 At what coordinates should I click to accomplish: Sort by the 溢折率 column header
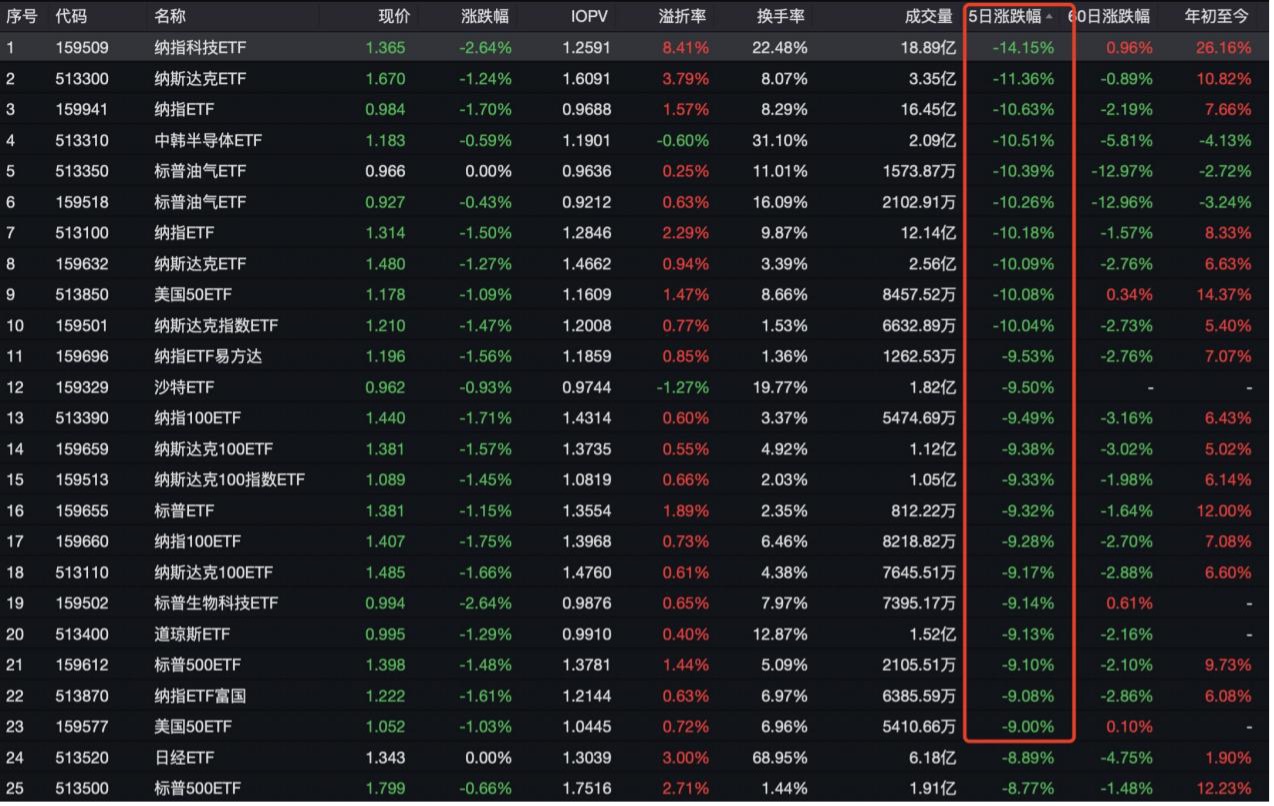684,17
